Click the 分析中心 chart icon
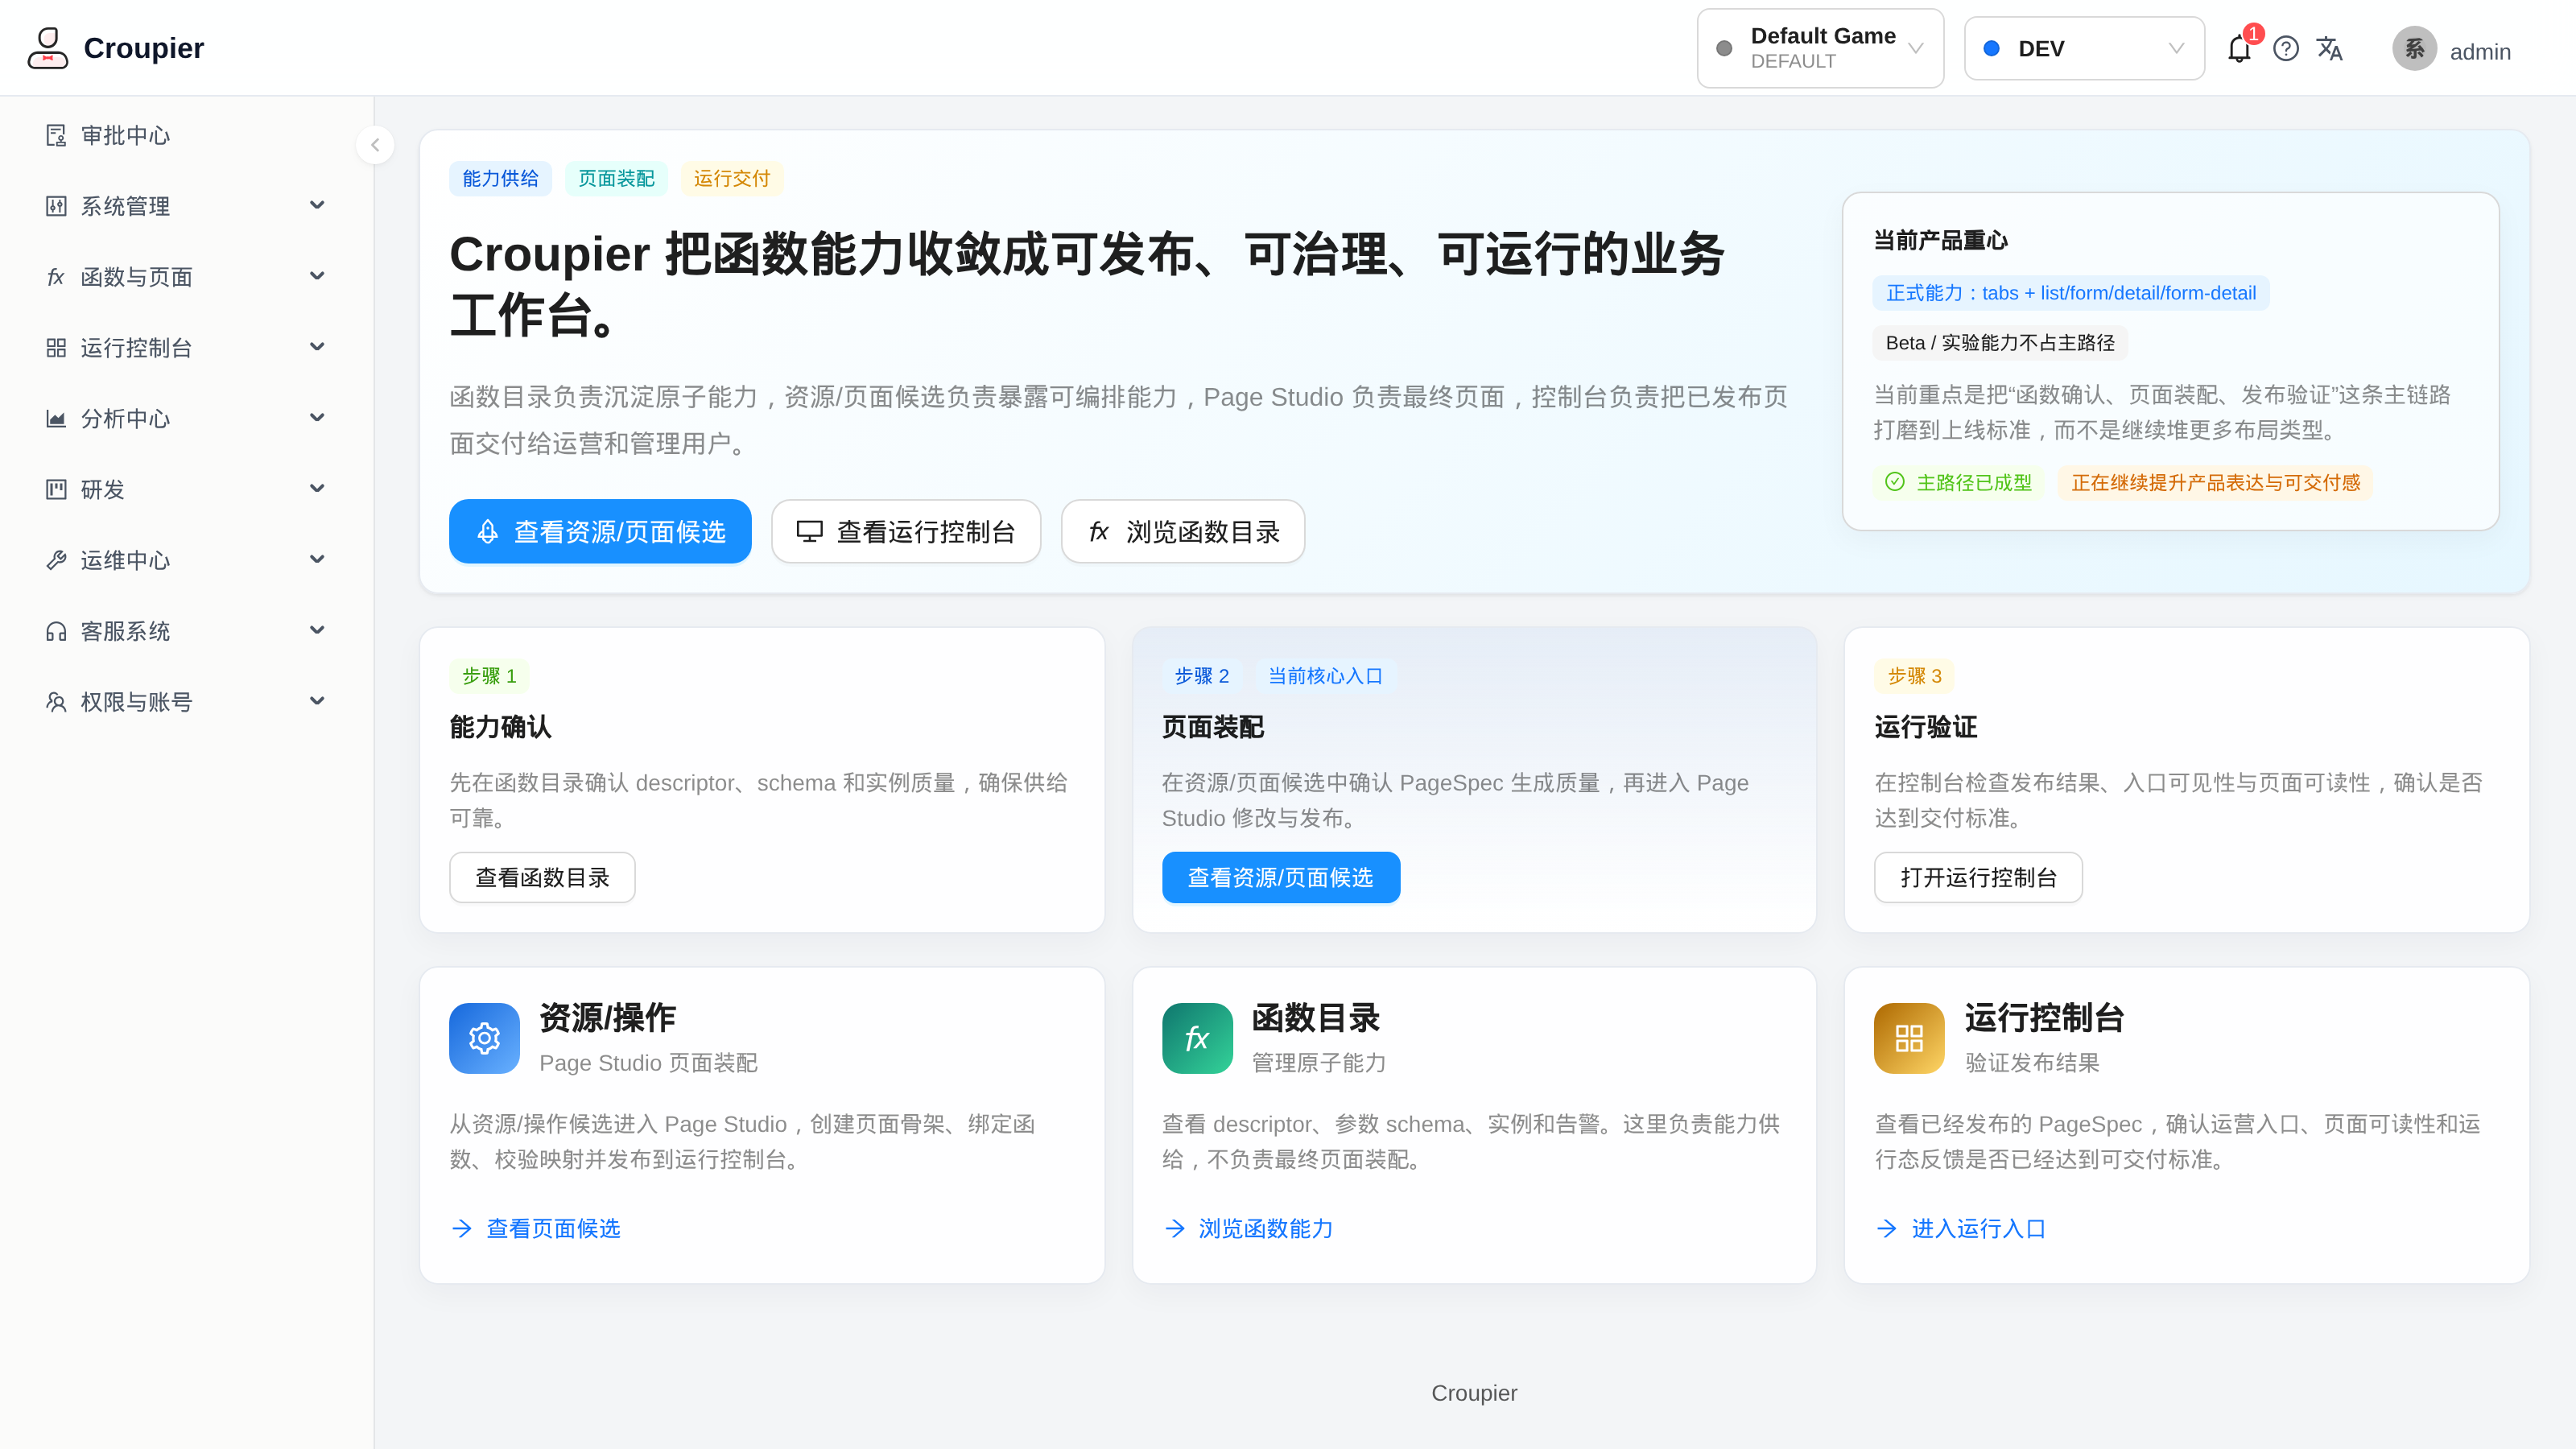 pyautogui.click(x=56, y=419)
